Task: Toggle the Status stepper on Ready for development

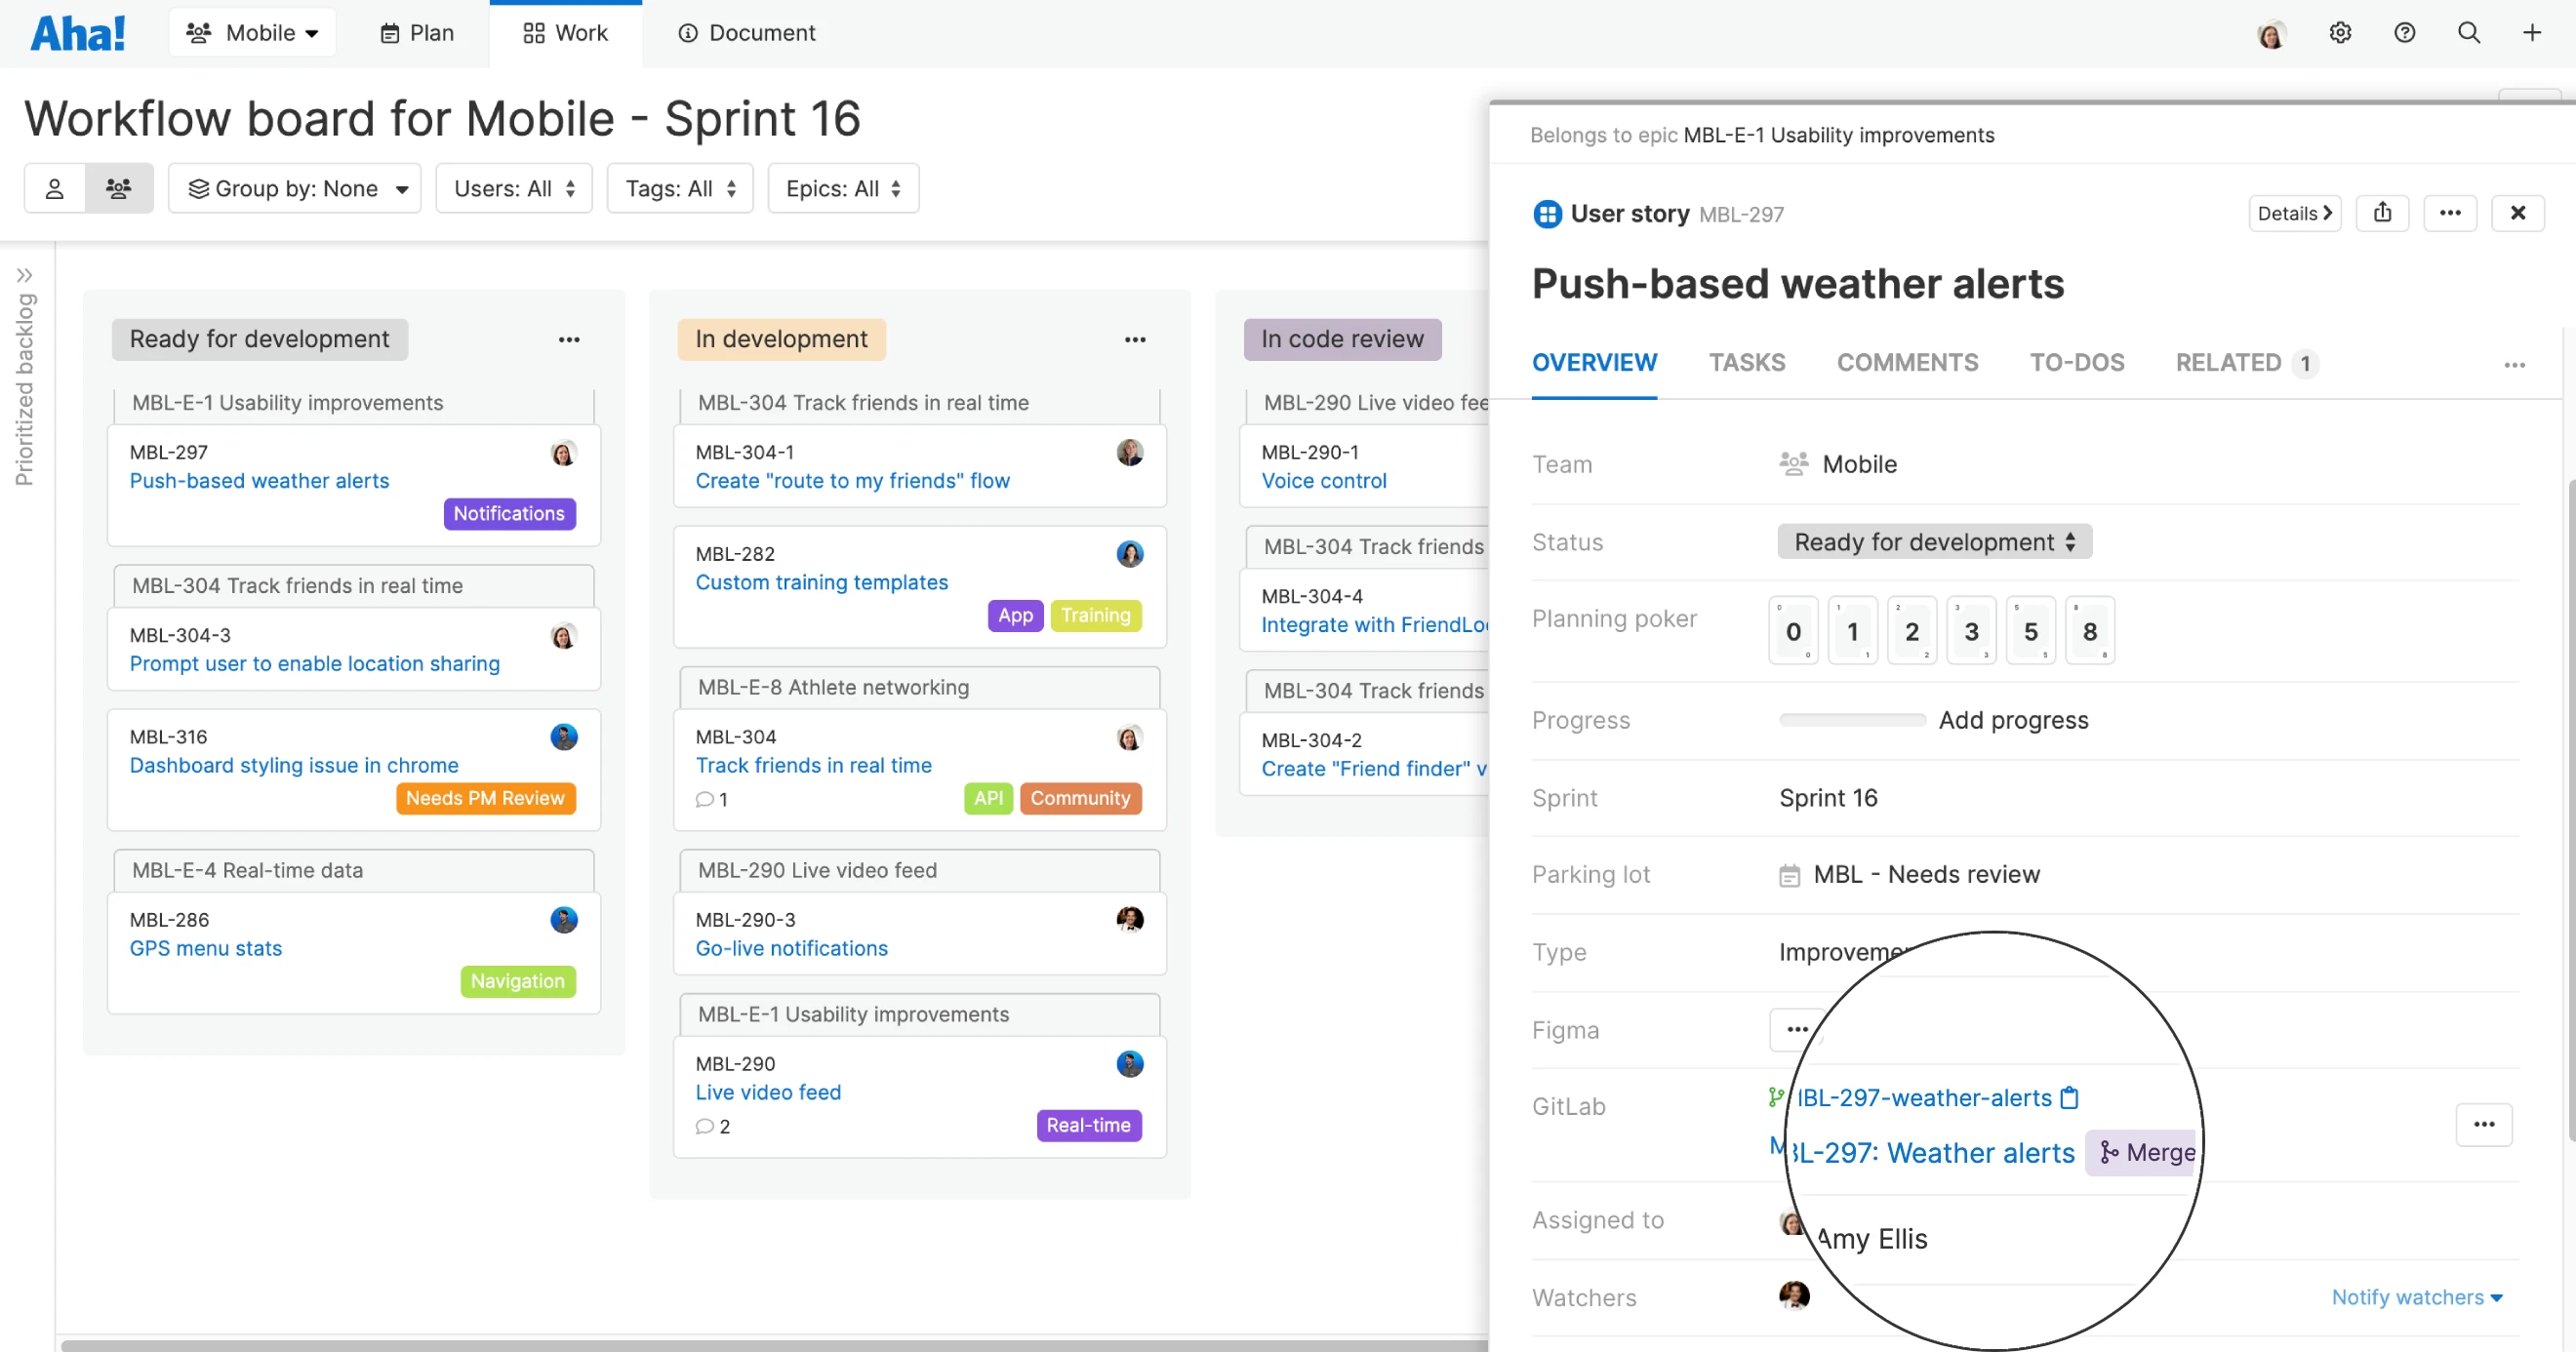Action: click(2069, 541)
